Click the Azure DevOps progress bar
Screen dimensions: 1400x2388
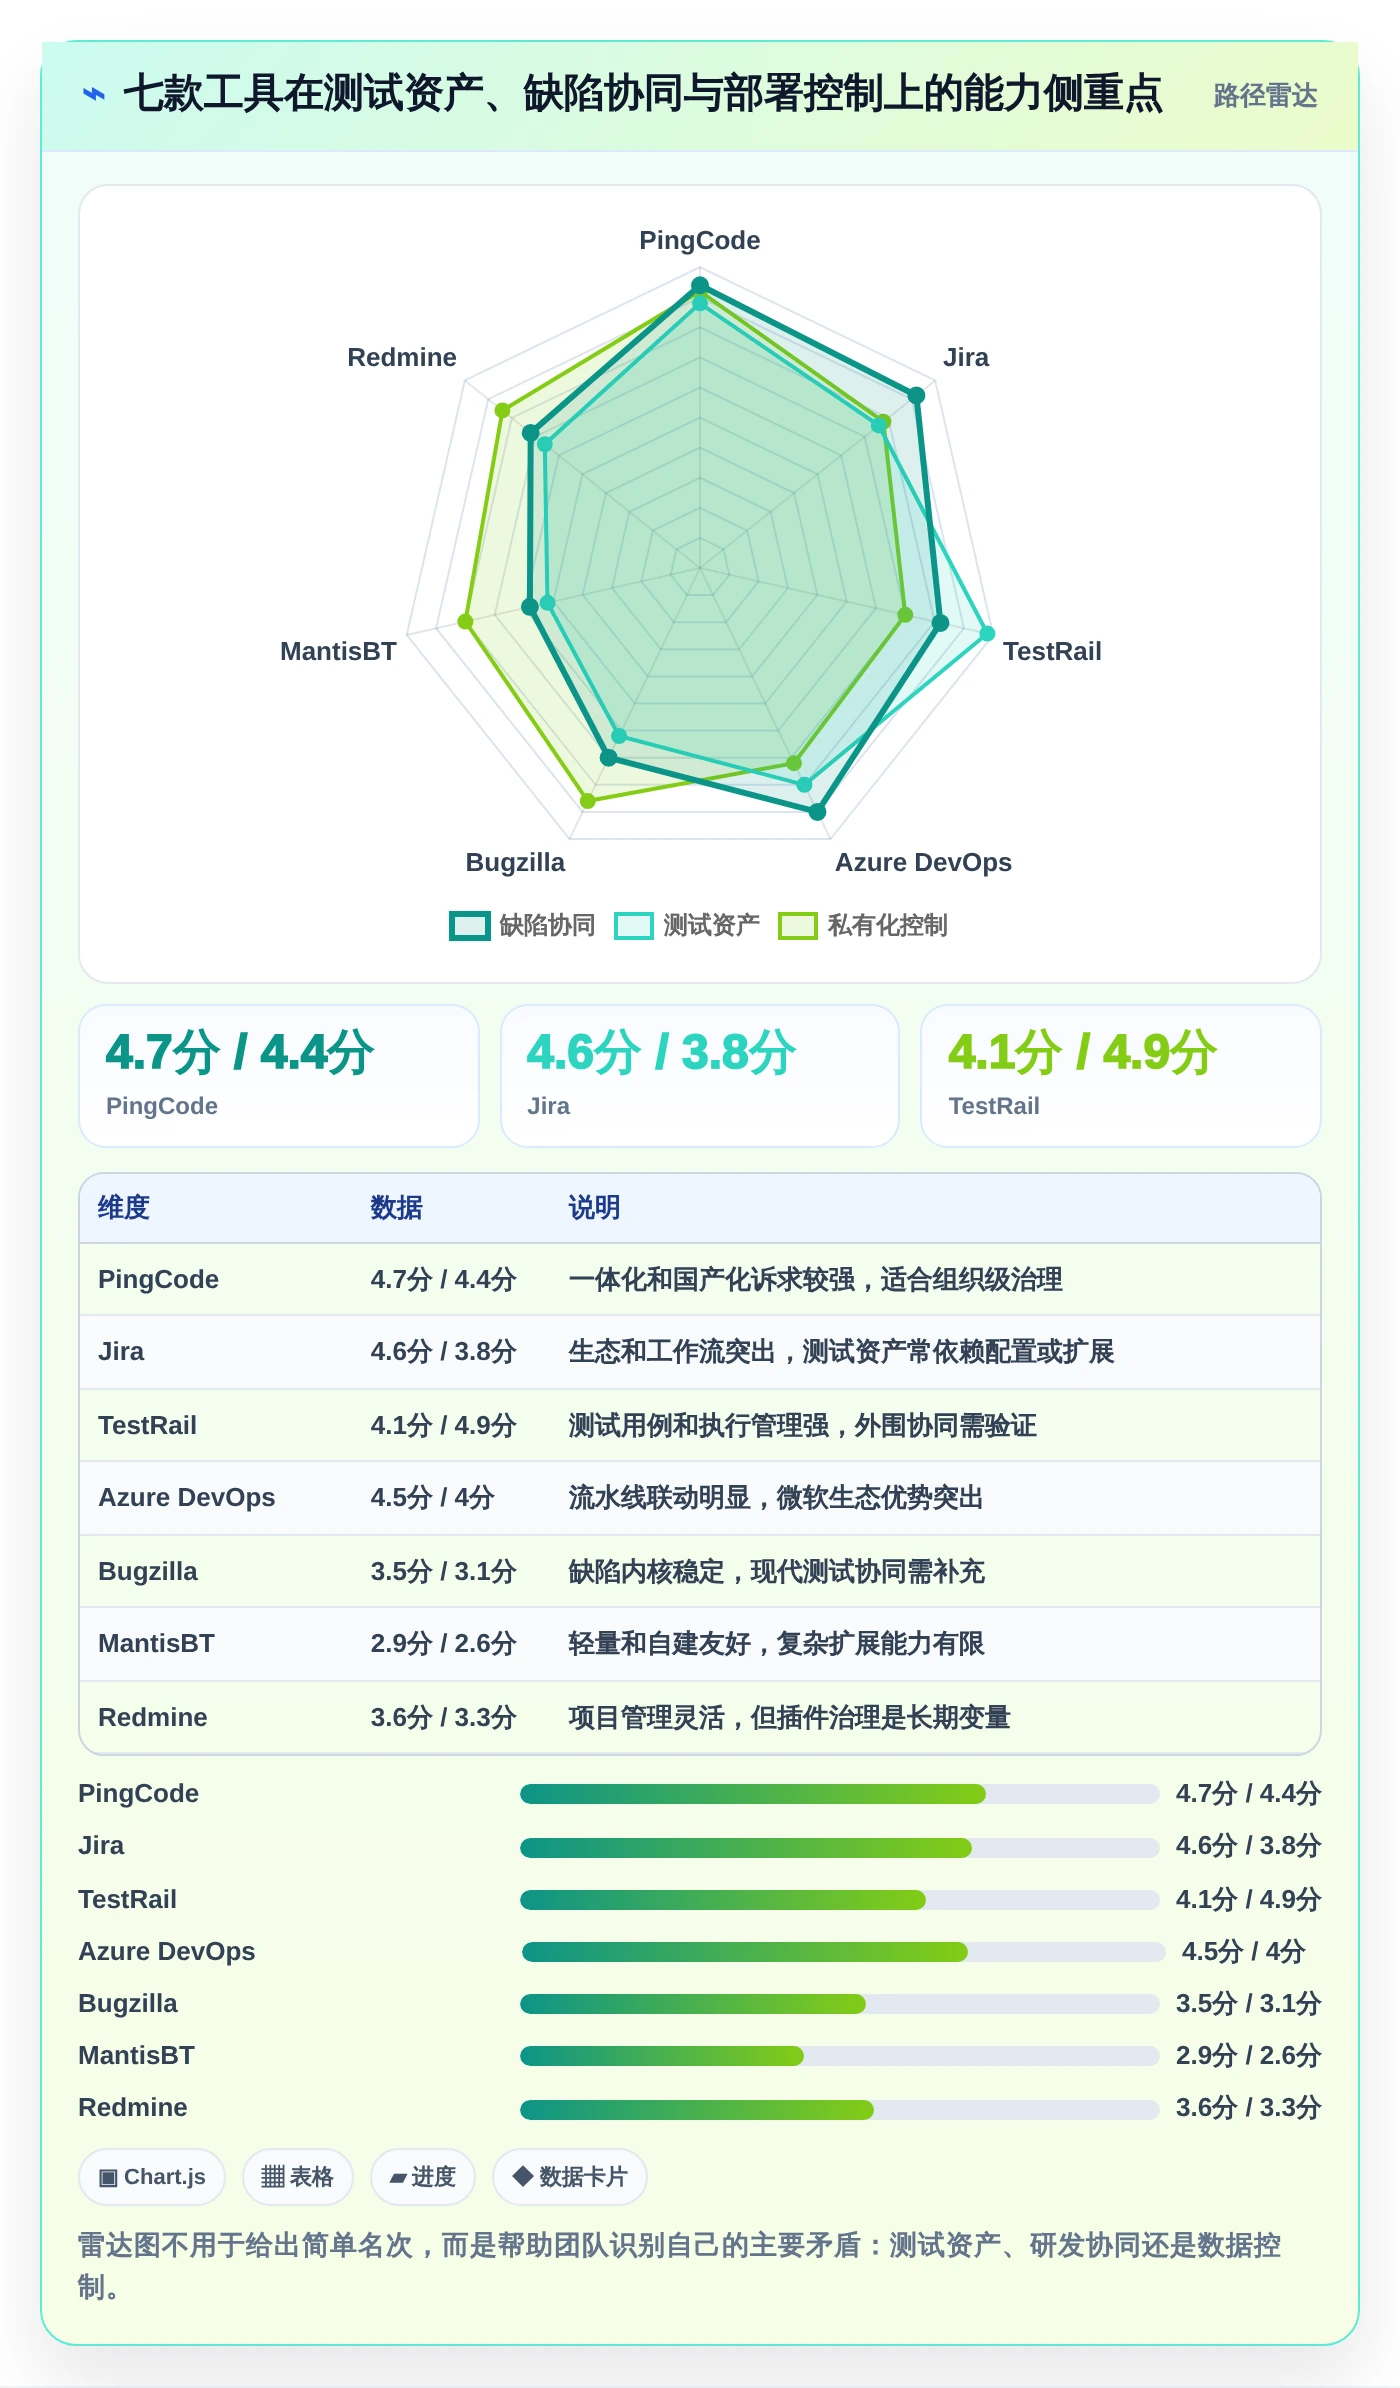point(843,1952)
